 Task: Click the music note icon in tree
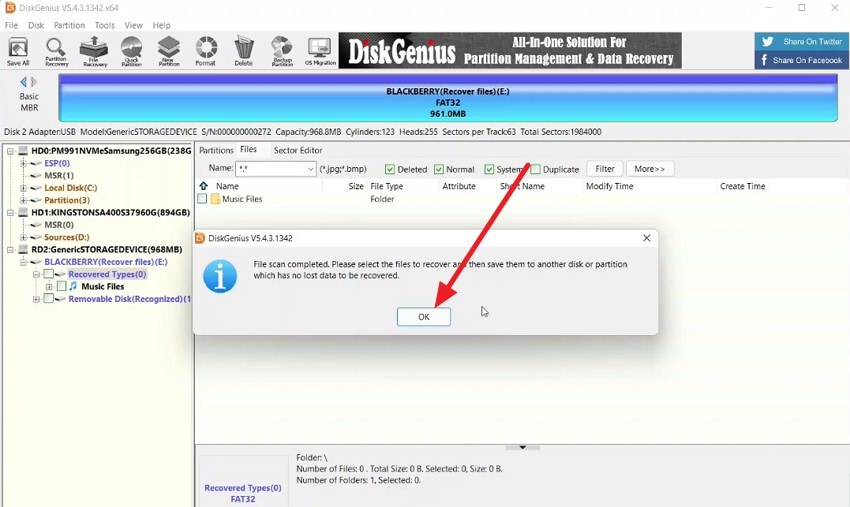tap(73, 286)
